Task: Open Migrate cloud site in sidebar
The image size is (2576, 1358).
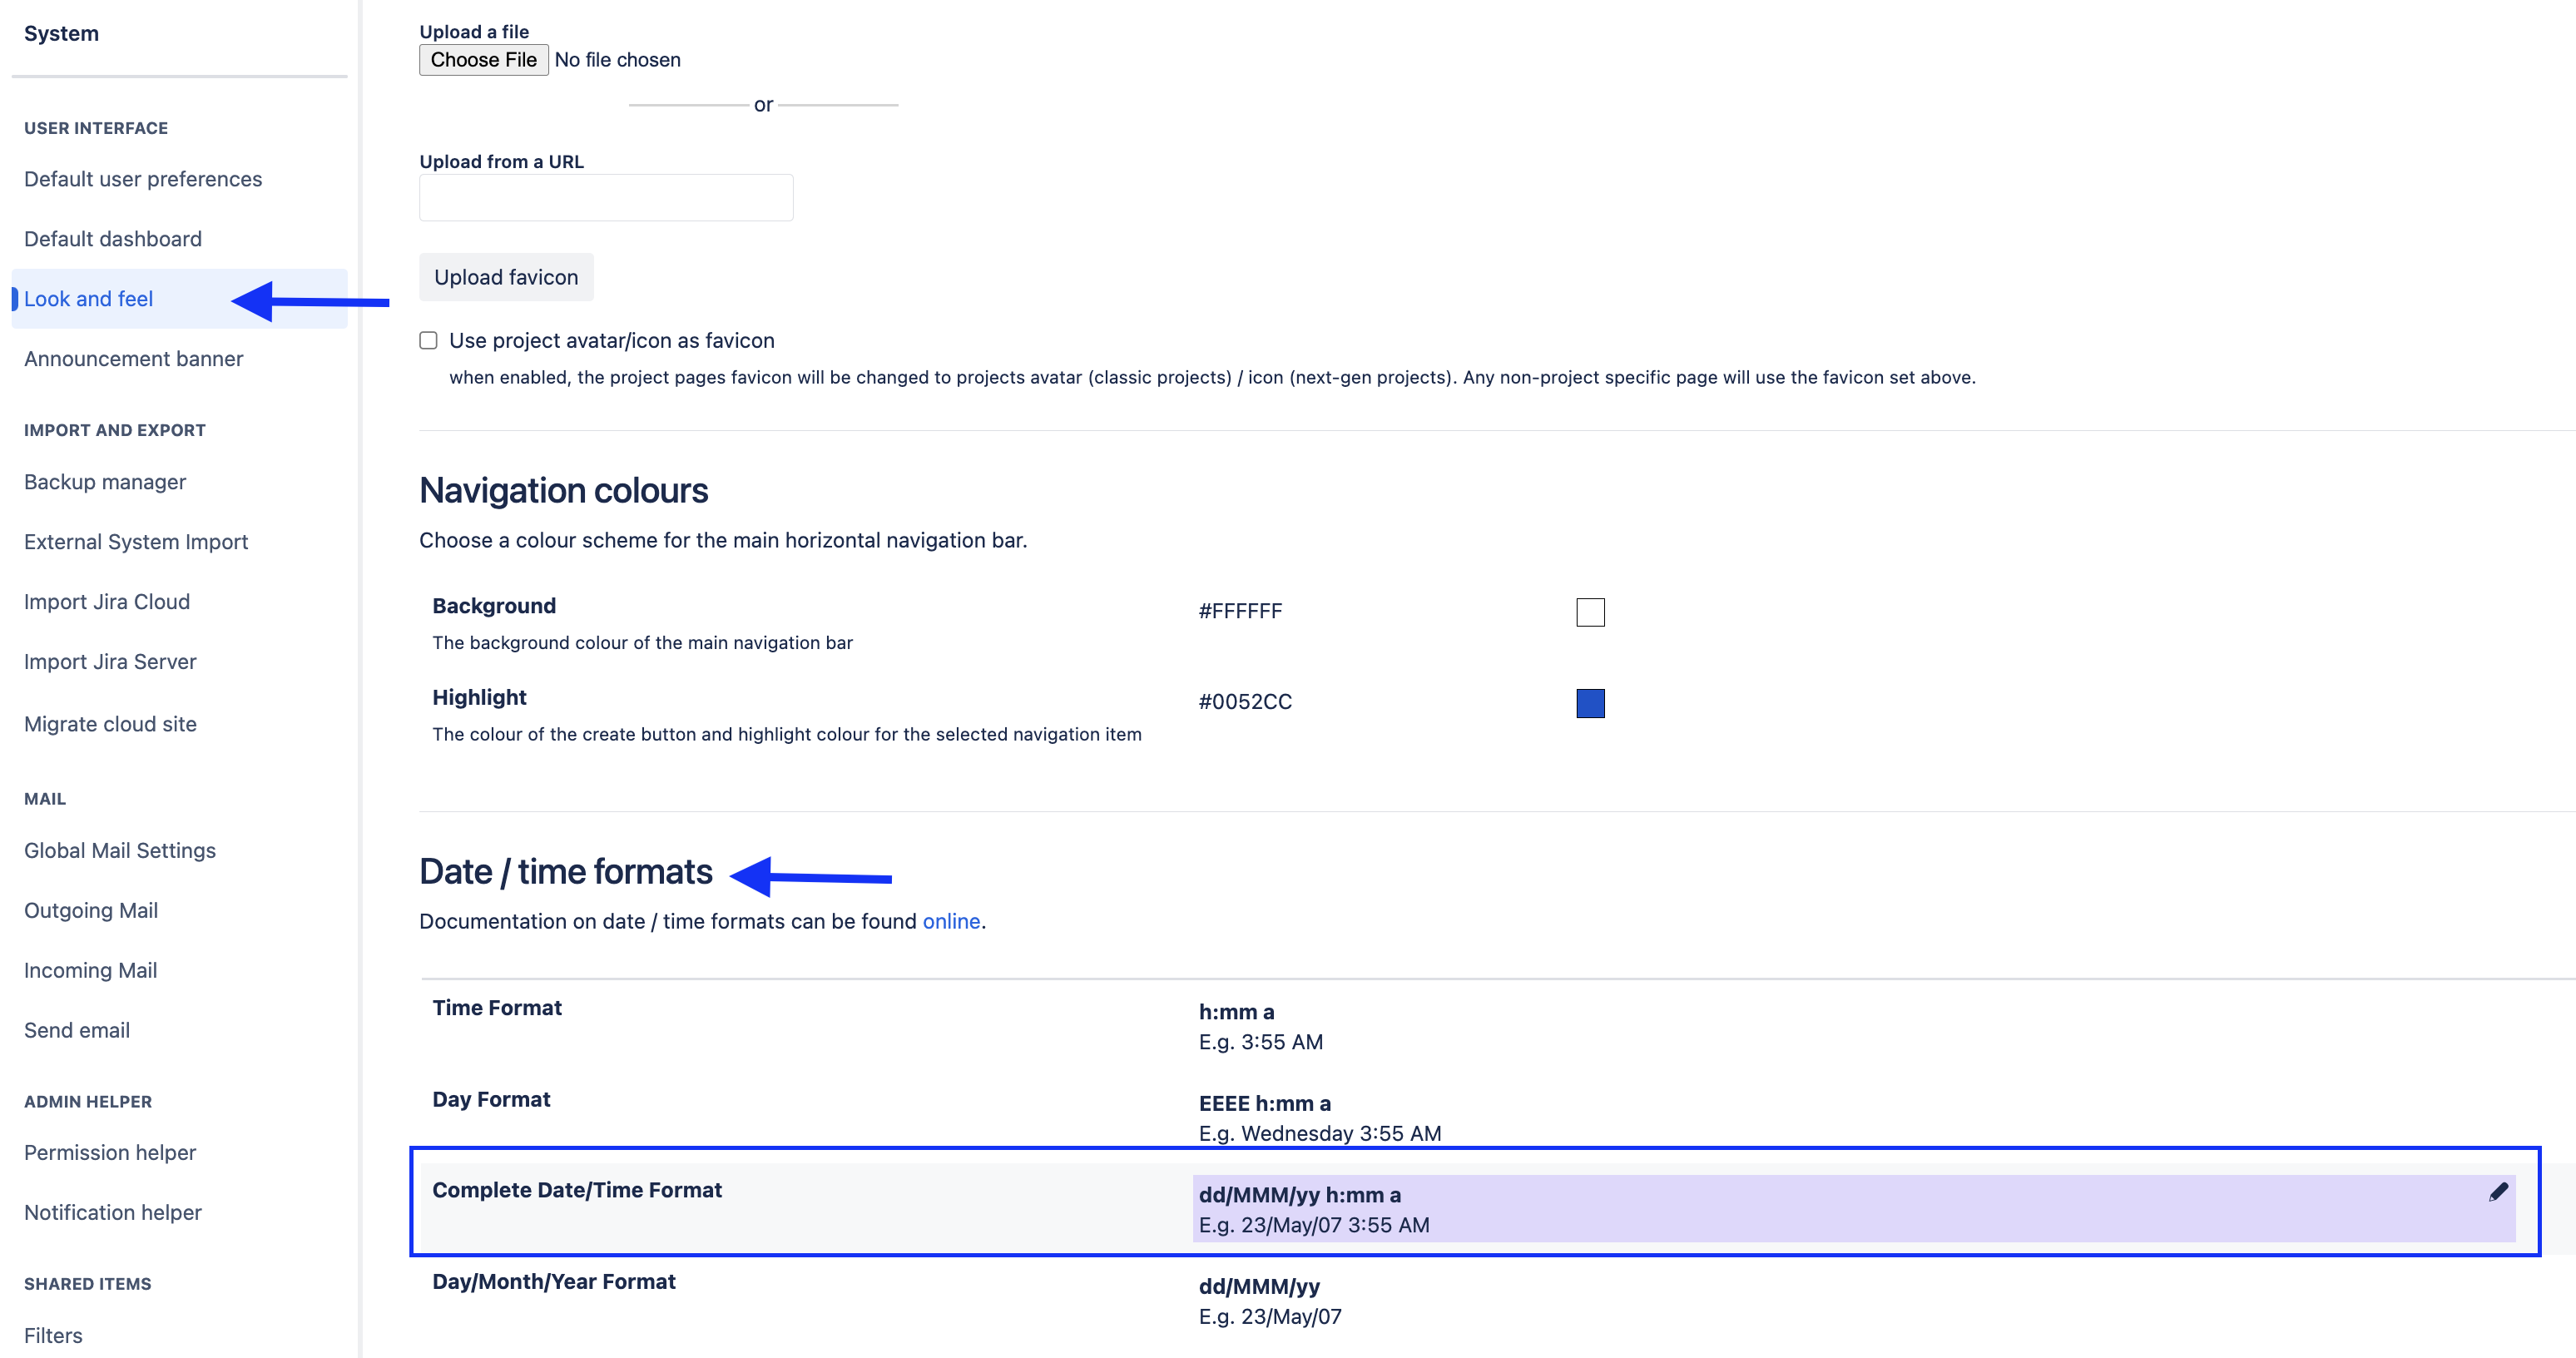Action: click(110, 724)
